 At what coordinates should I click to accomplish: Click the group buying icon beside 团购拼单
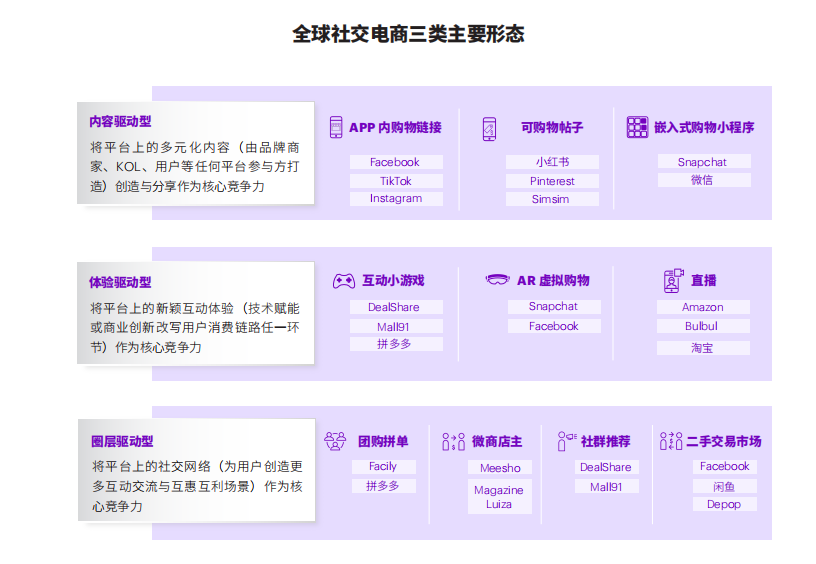(x=336, y=441)
